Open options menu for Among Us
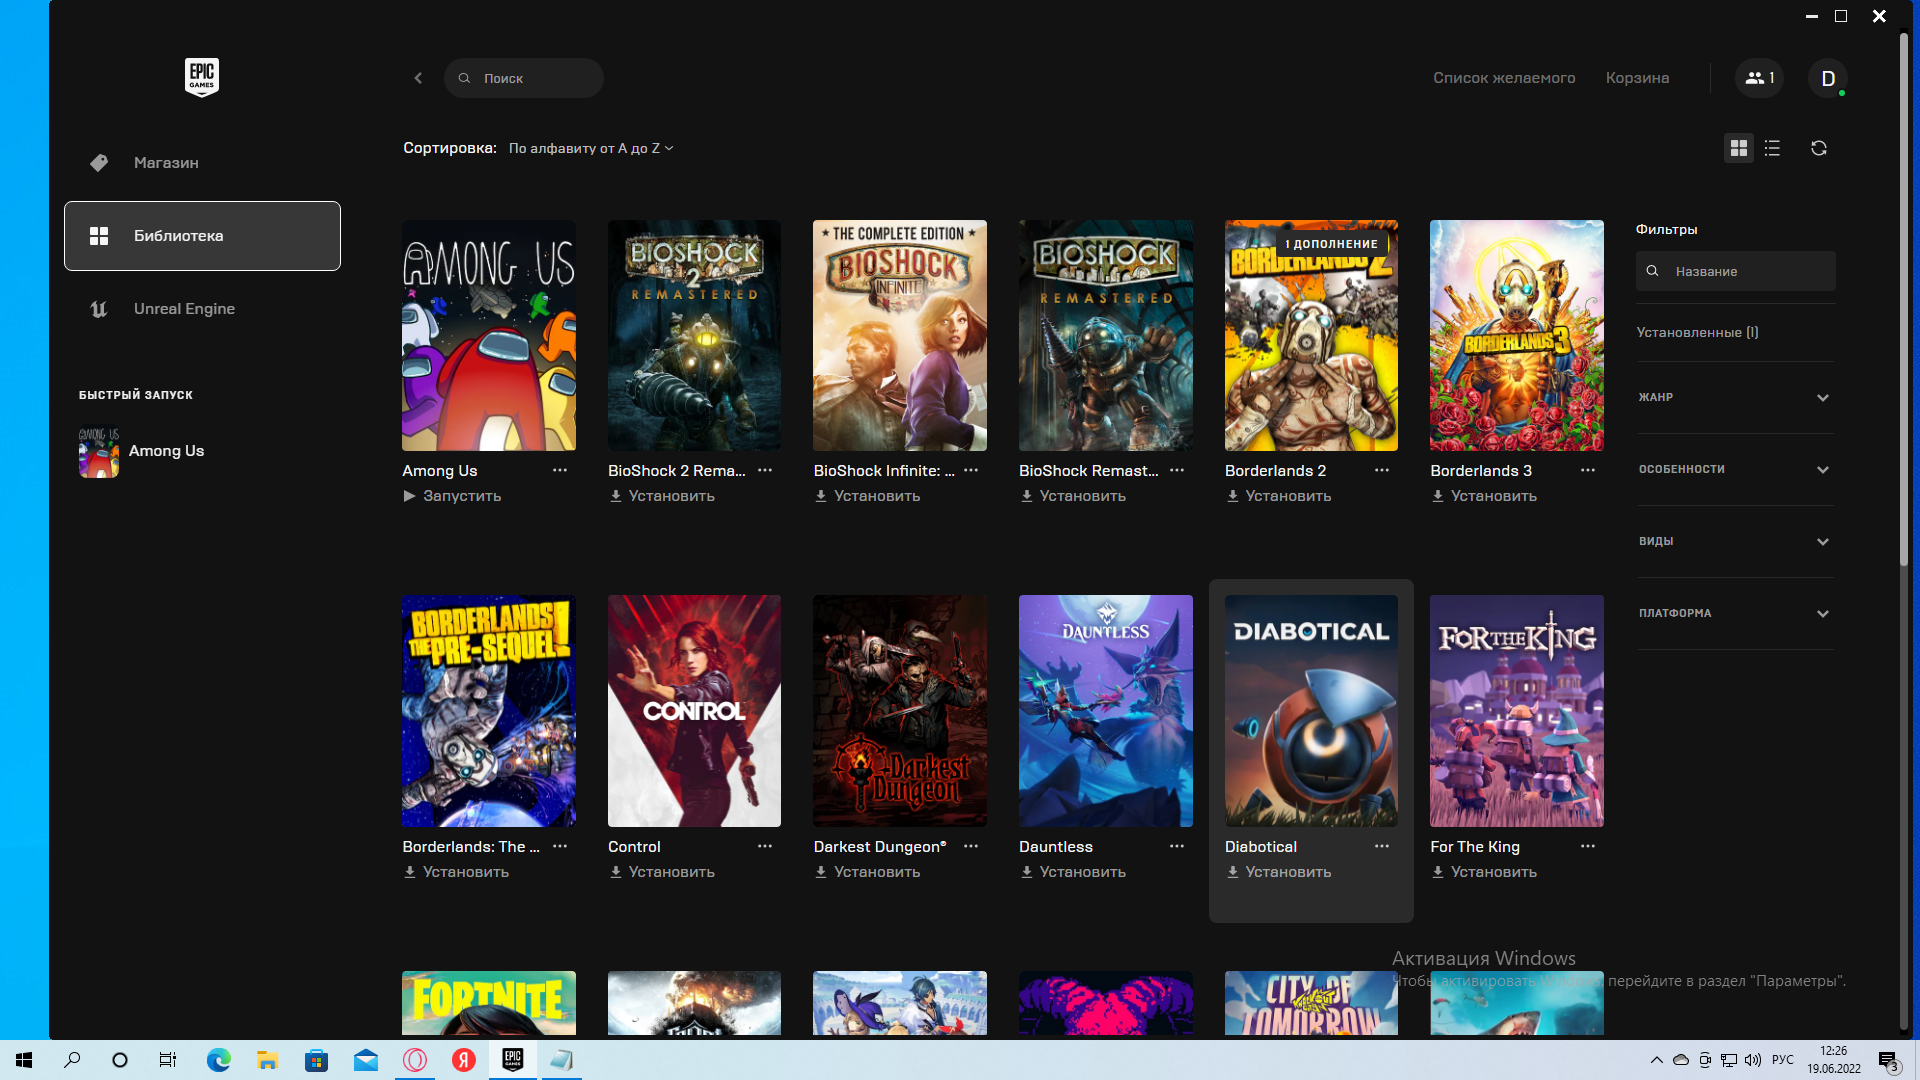Screen dimensions: 1920x1080 (x=560, y=470)
